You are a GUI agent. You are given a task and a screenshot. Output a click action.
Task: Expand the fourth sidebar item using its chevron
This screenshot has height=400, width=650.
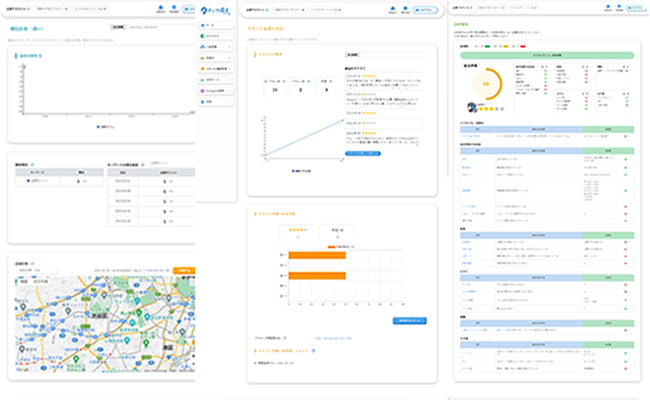click(229, 58)
